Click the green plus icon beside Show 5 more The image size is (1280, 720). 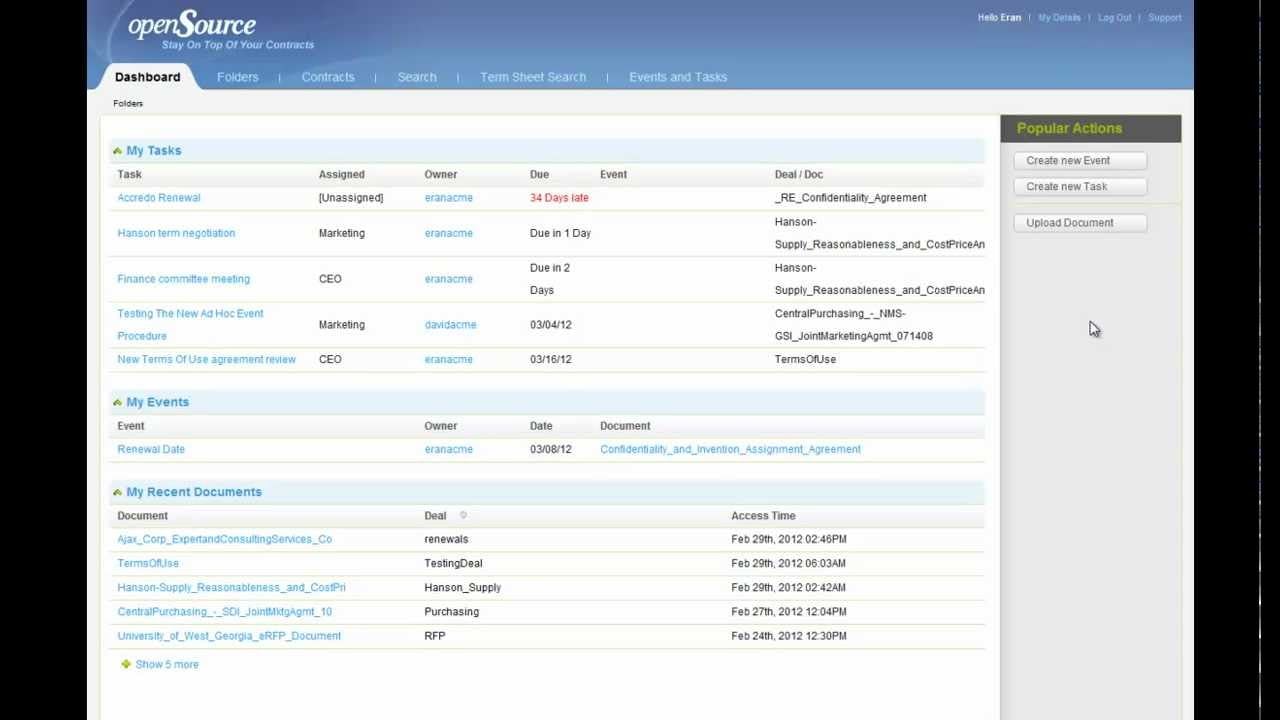[x=125, y=664]
